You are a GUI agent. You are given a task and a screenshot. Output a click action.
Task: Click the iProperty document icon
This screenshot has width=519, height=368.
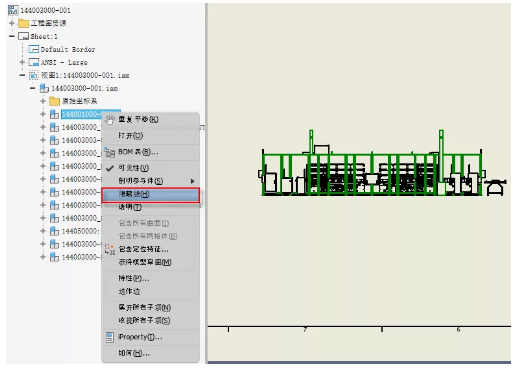tap(110, 337)
